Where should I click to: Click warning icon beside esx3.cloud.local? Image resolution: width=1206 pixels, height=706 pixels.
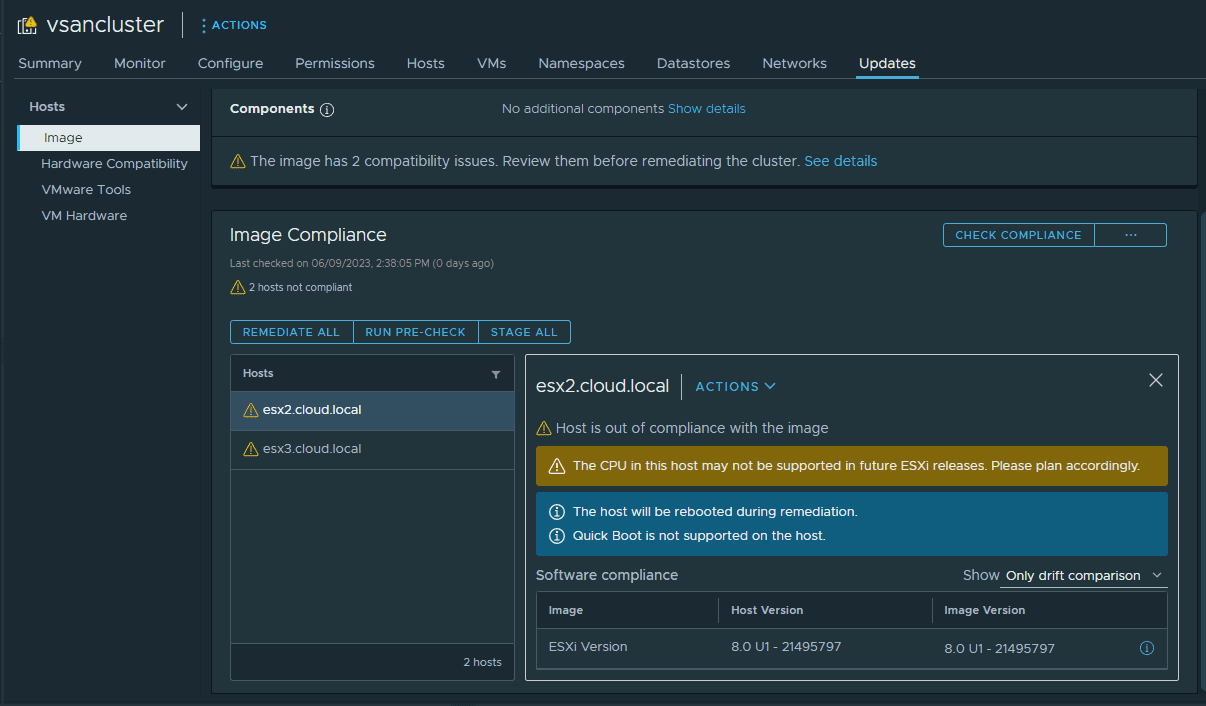[250, 449]
